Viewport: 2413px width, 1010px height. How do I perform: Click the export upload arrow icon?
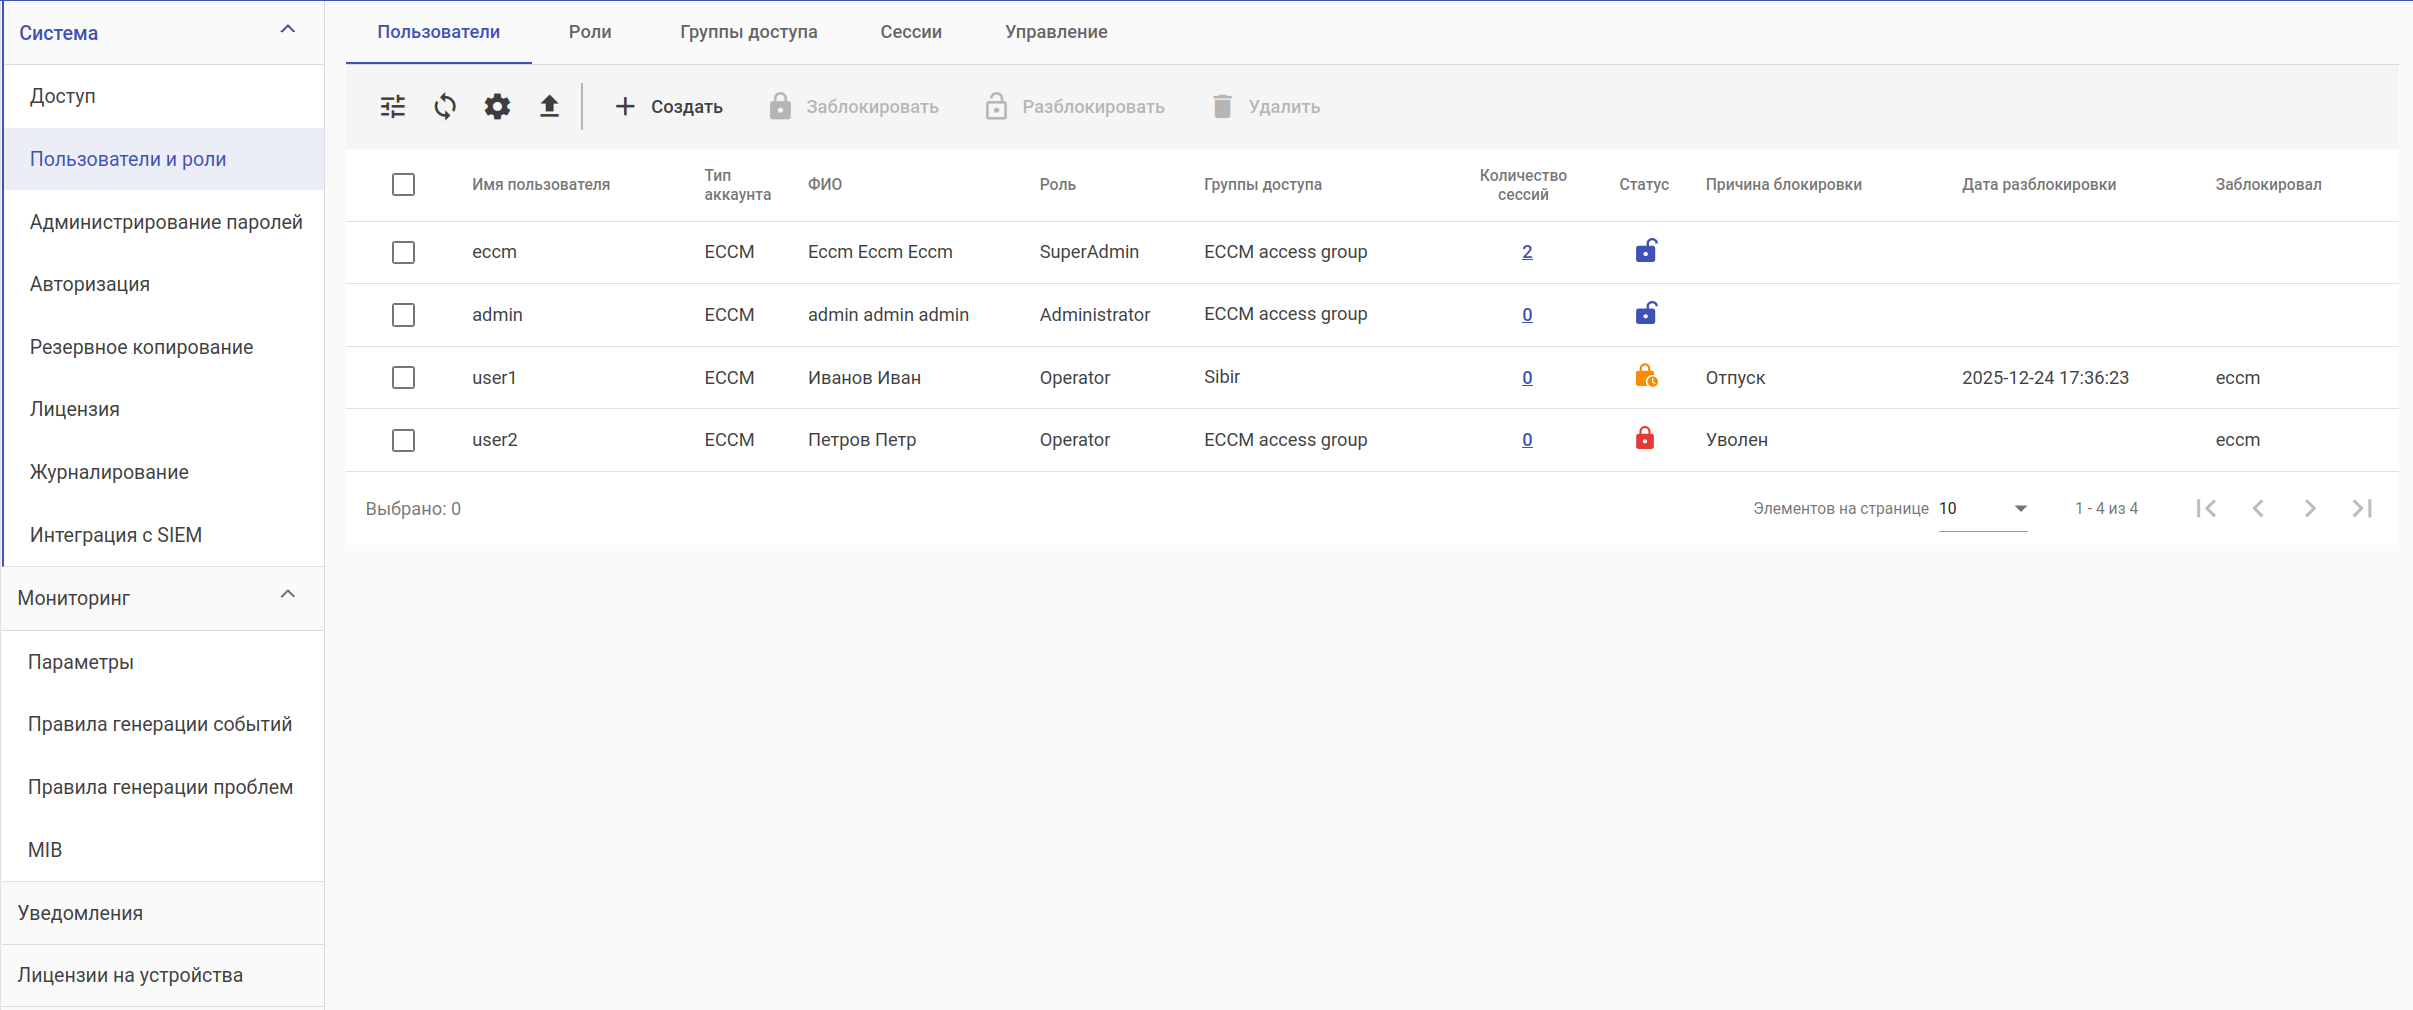click(549, 106)
